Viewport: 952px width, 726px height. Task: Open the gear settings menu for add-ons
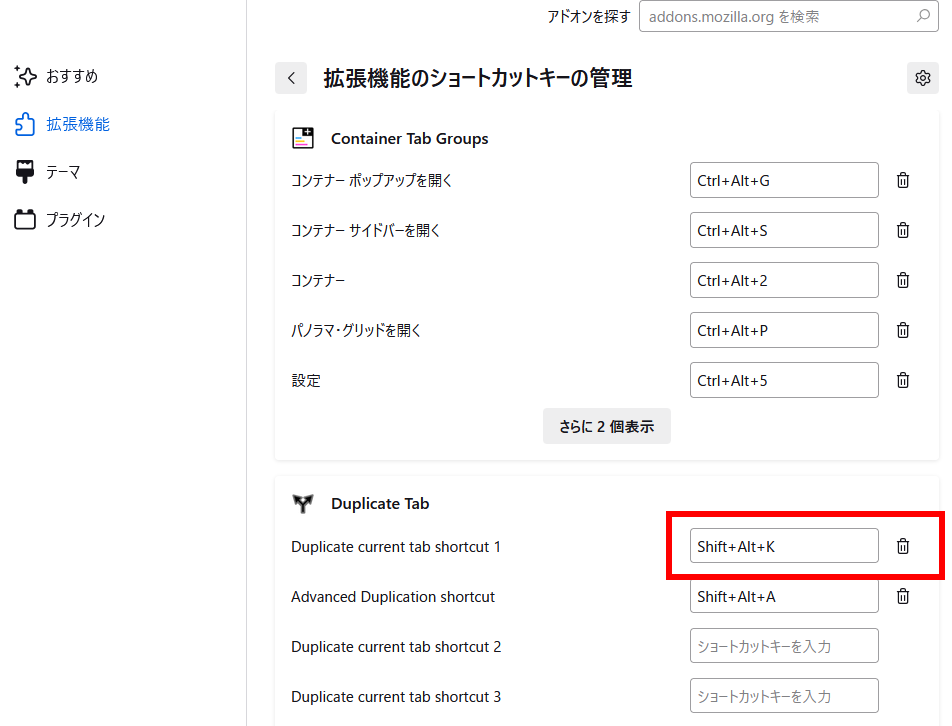tap(923, 78)
